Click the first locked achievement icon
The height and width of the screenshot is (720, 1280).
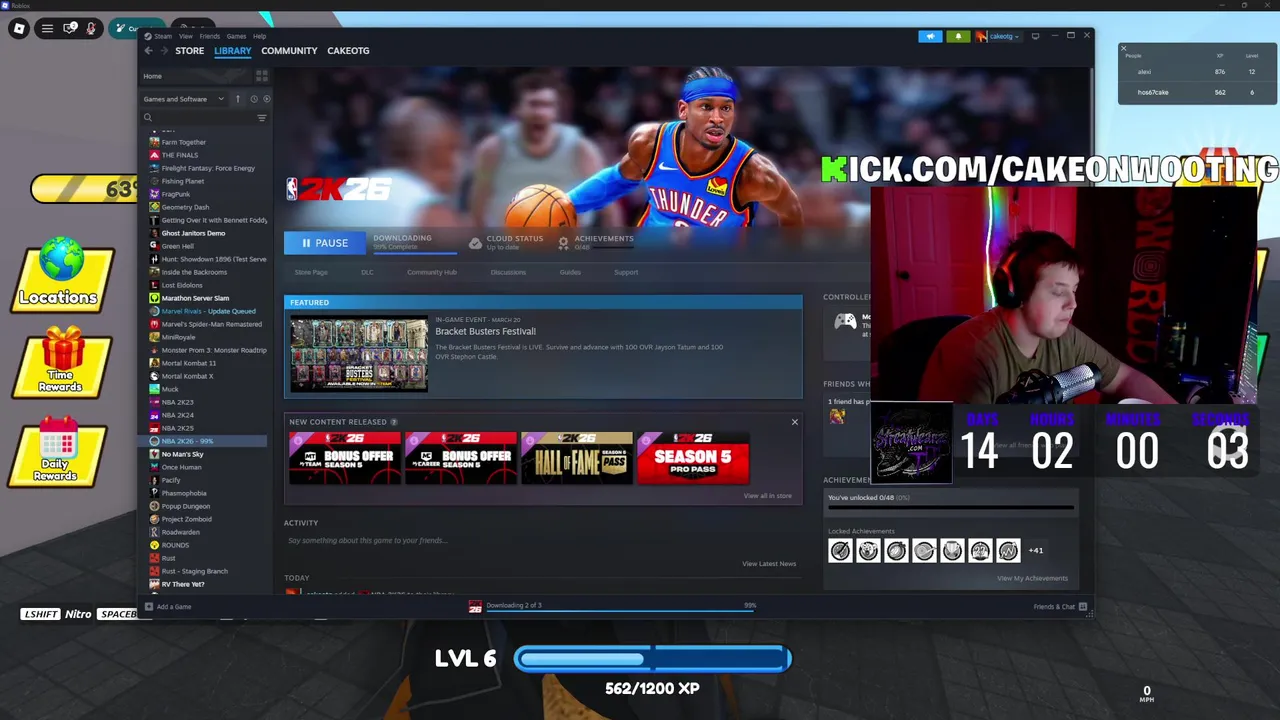click(x=840, y=550)
